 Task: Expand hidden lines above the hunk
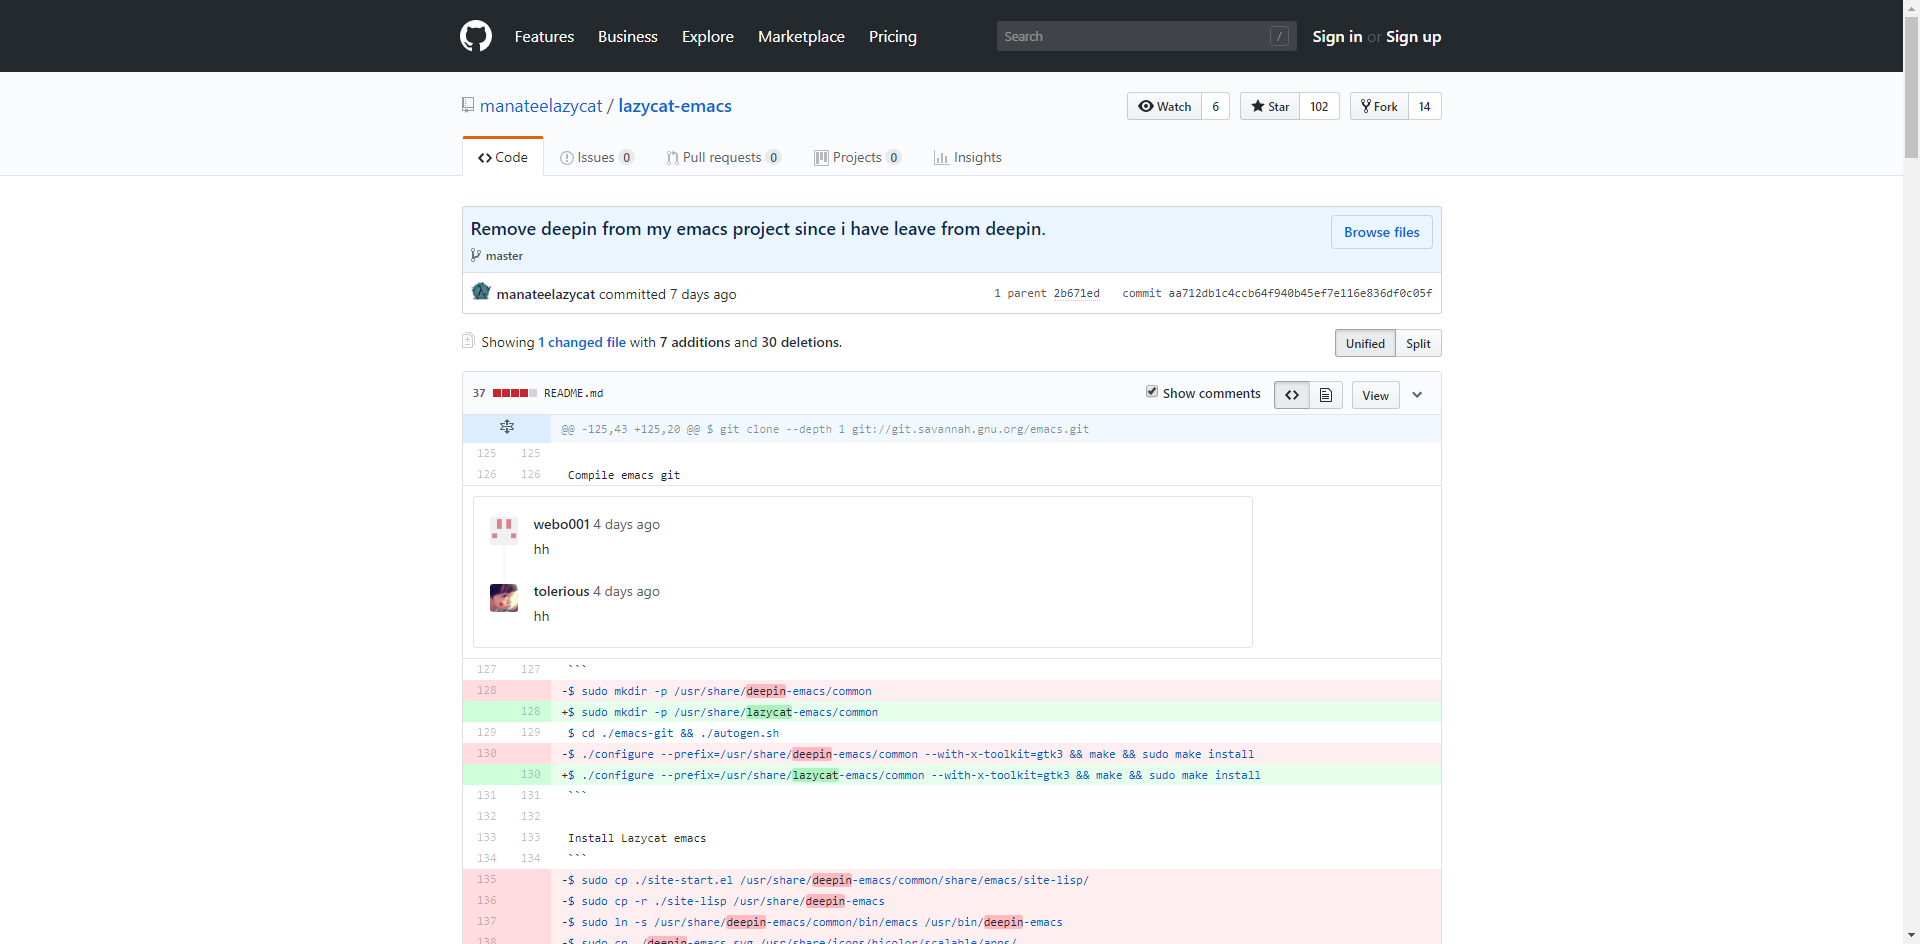507,428
